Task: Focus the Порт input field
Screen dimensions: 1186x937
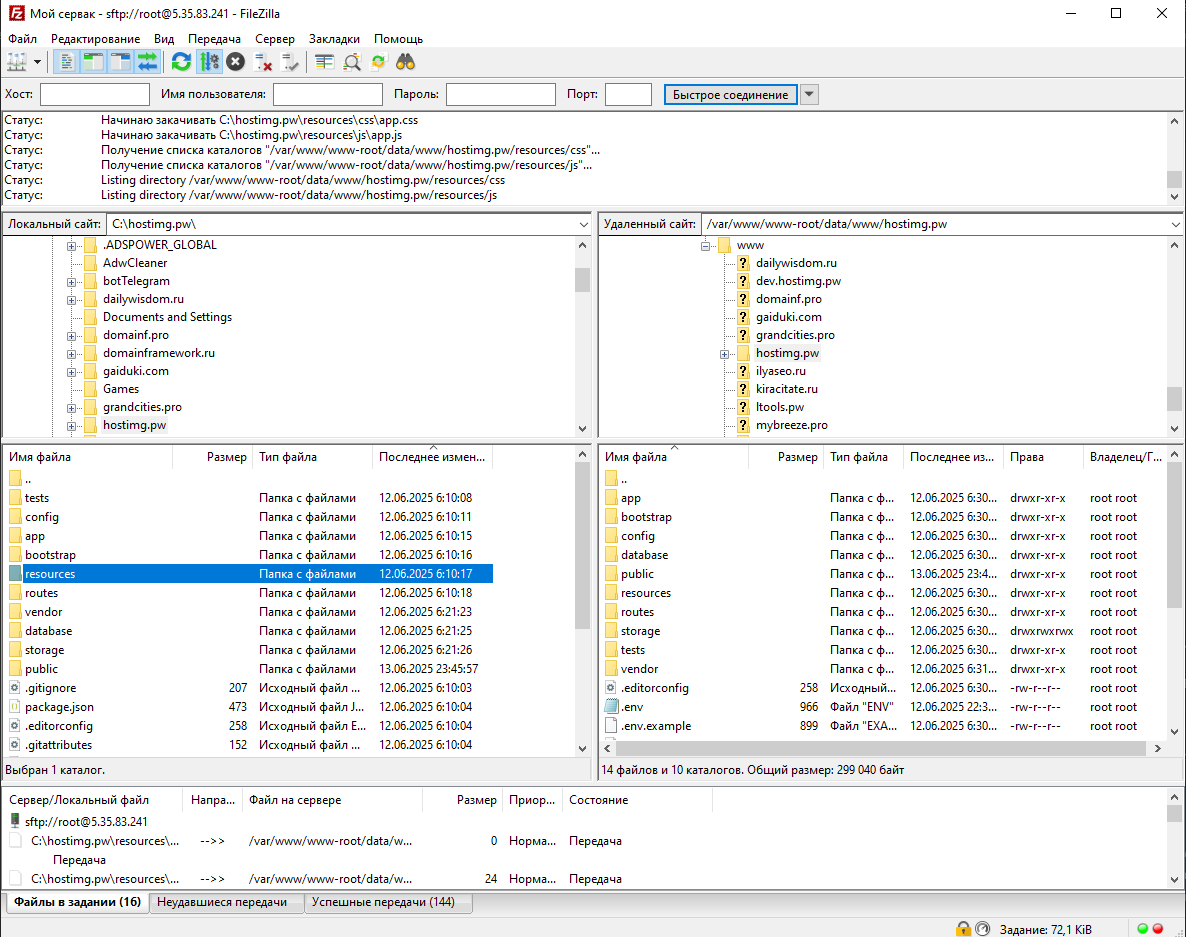Action: pyautogui.click(x=629, y=95)
